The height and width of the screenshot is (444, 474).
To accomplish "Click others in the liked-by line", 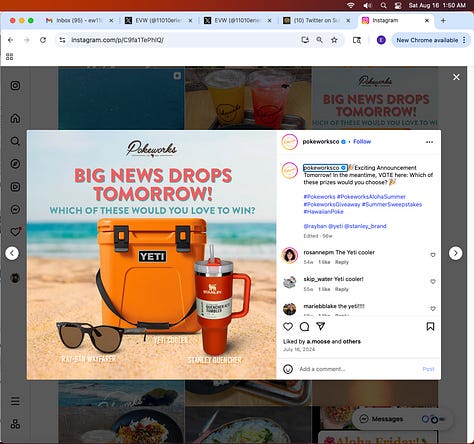I will (351, 341).
